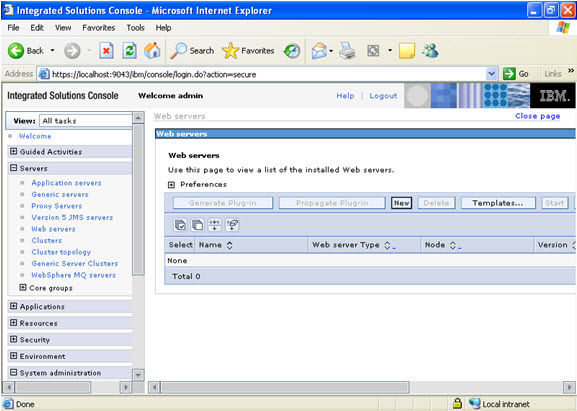Viewport: 577px width, 411px height.
Task: Open the View menu
Action: tap(63, 28)
